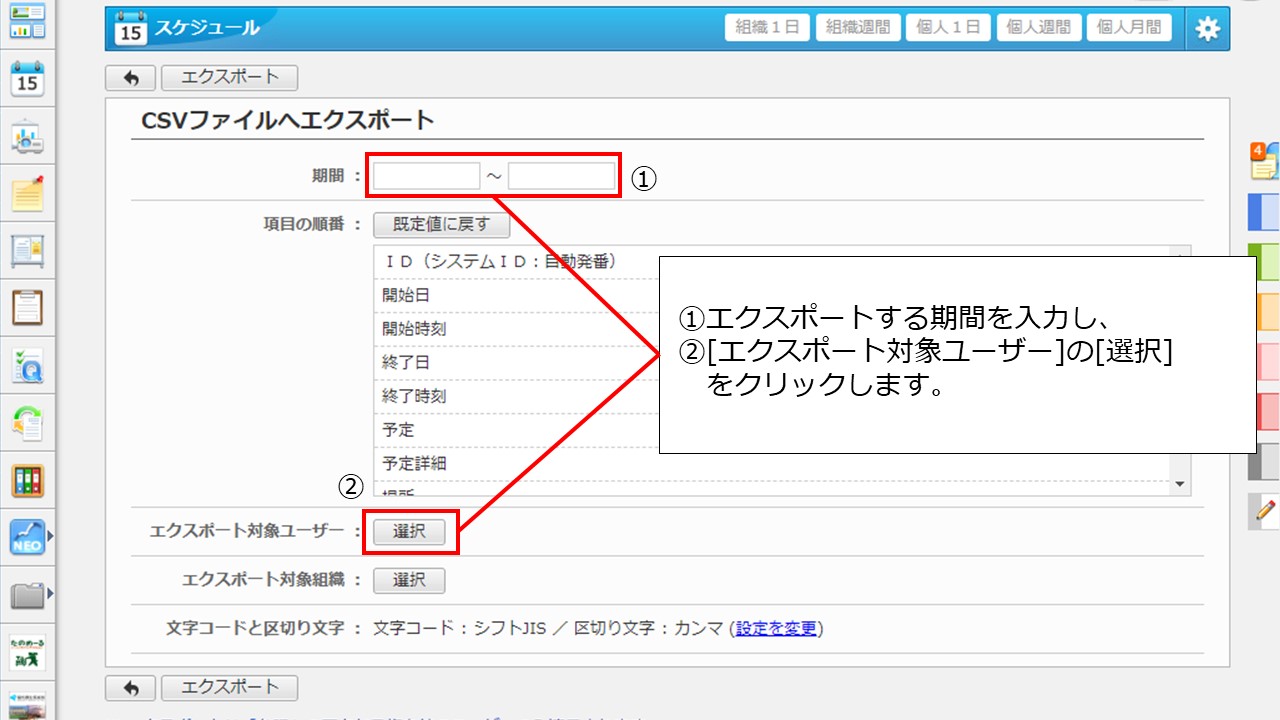Switch to 個人週間 view tab
This screenshot has width=1280, height=720.
coord(1041,28)
